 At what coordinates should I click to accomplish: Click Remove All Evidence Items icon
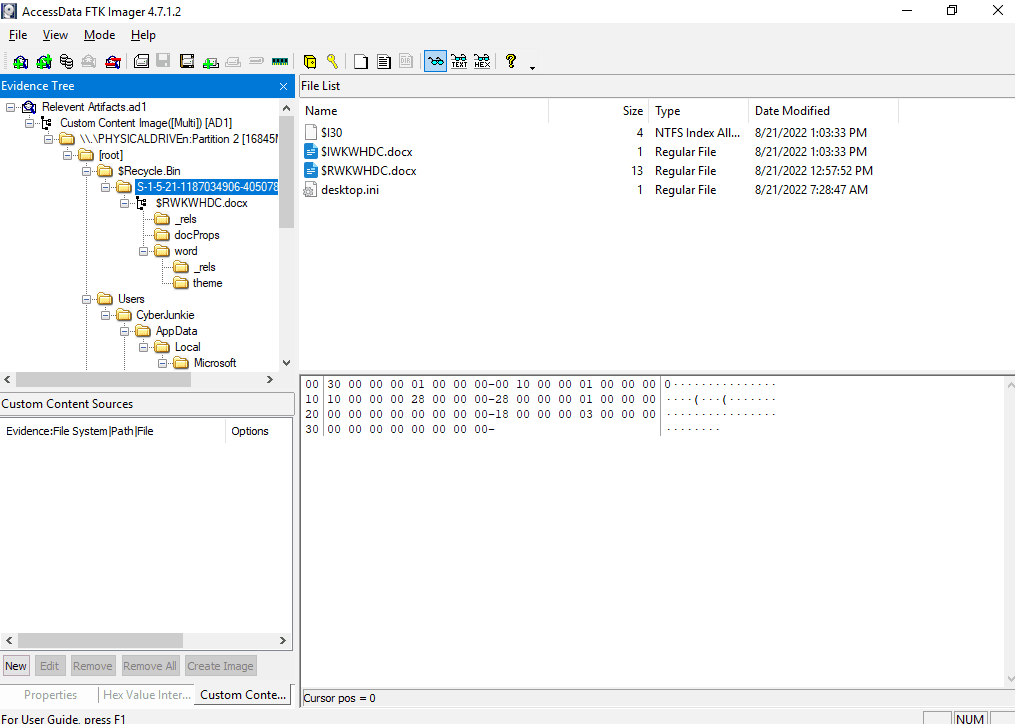(113, 62)
